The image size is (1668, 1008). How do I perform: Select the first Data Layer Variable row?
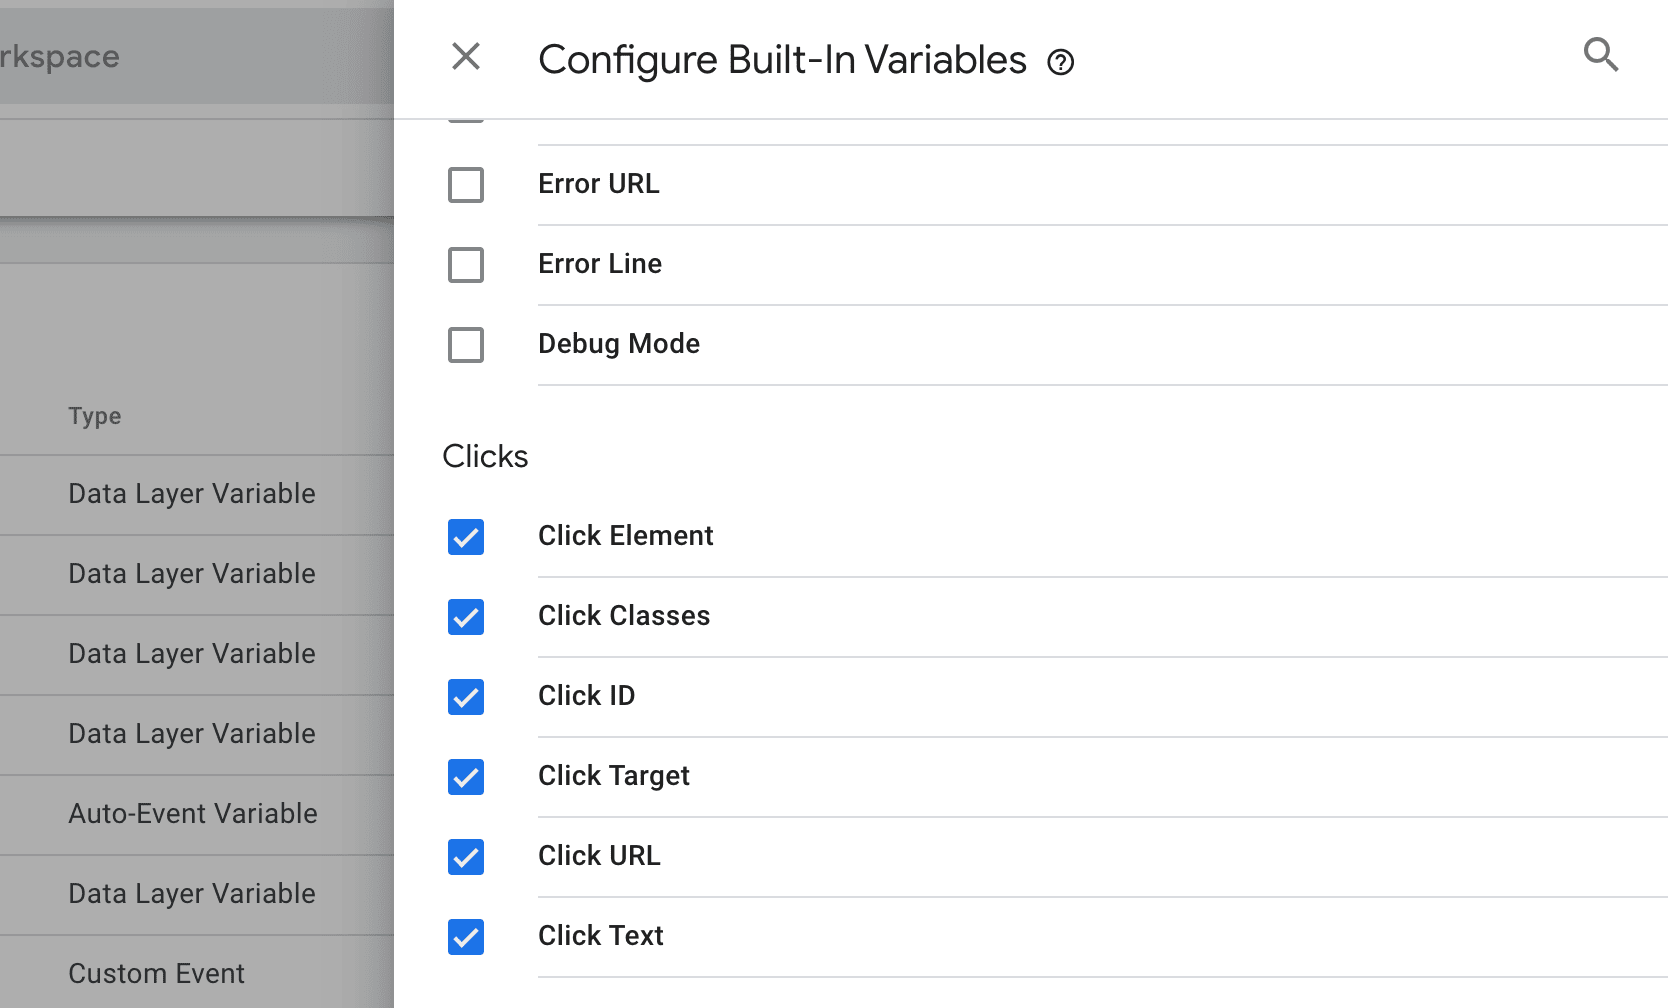click(191, 494)
